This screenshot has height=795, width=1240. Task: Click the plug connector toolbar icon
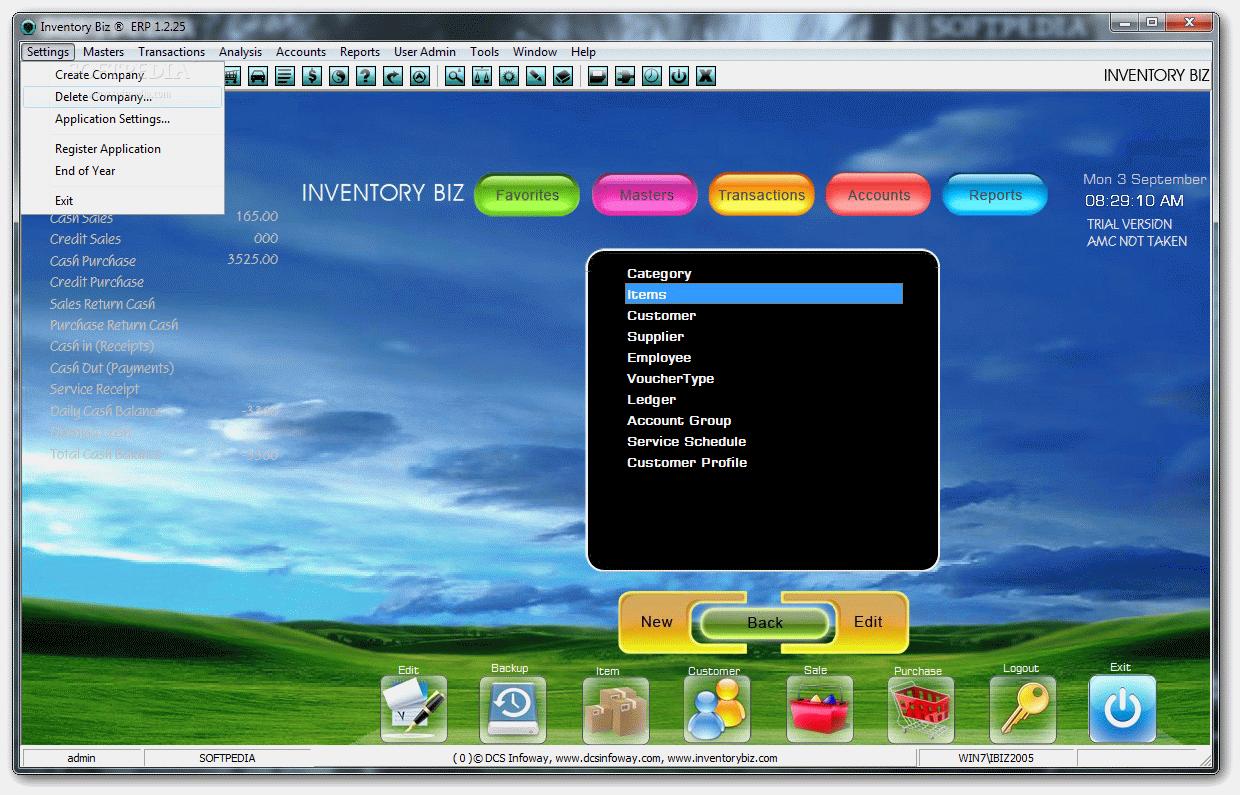click(x=625, y=76)
